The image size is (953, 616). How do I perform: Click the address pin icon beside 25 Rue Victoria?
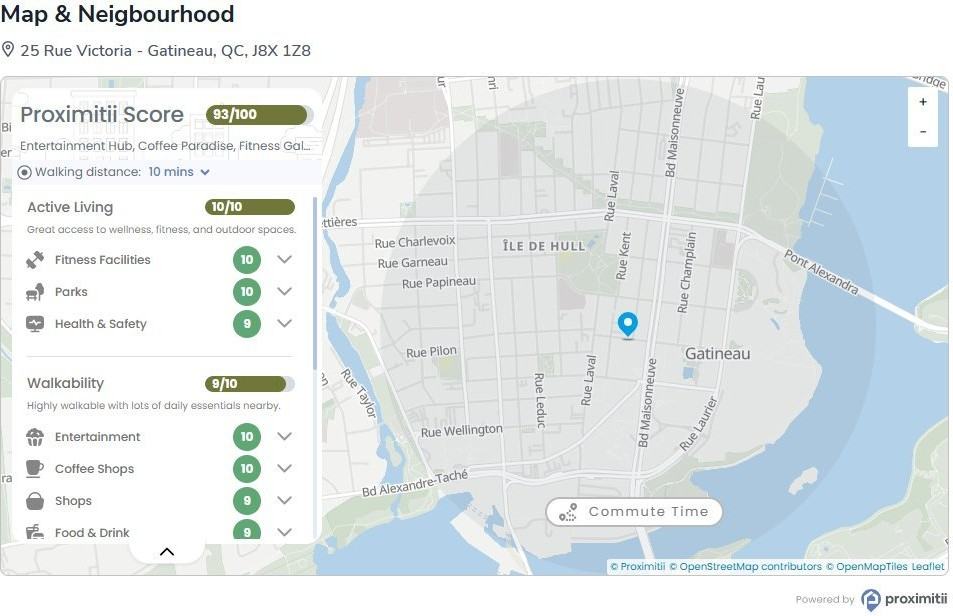pyautogui.click(x=7, y=50)
